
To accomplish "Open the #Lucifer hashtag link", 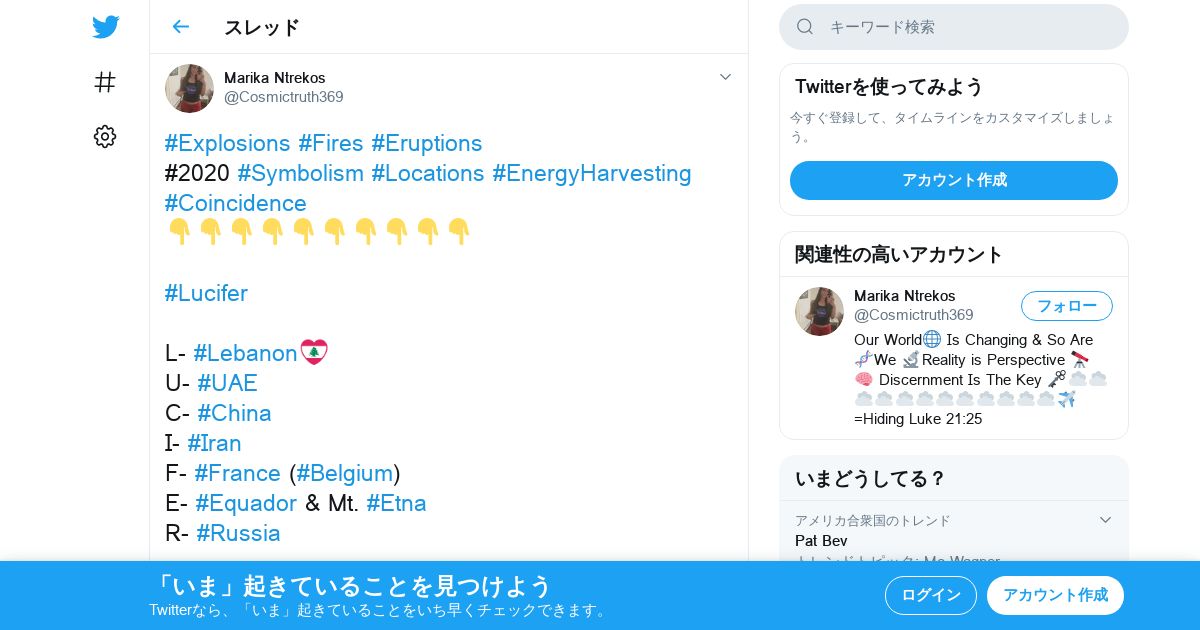I will click(x=206, y=293).
